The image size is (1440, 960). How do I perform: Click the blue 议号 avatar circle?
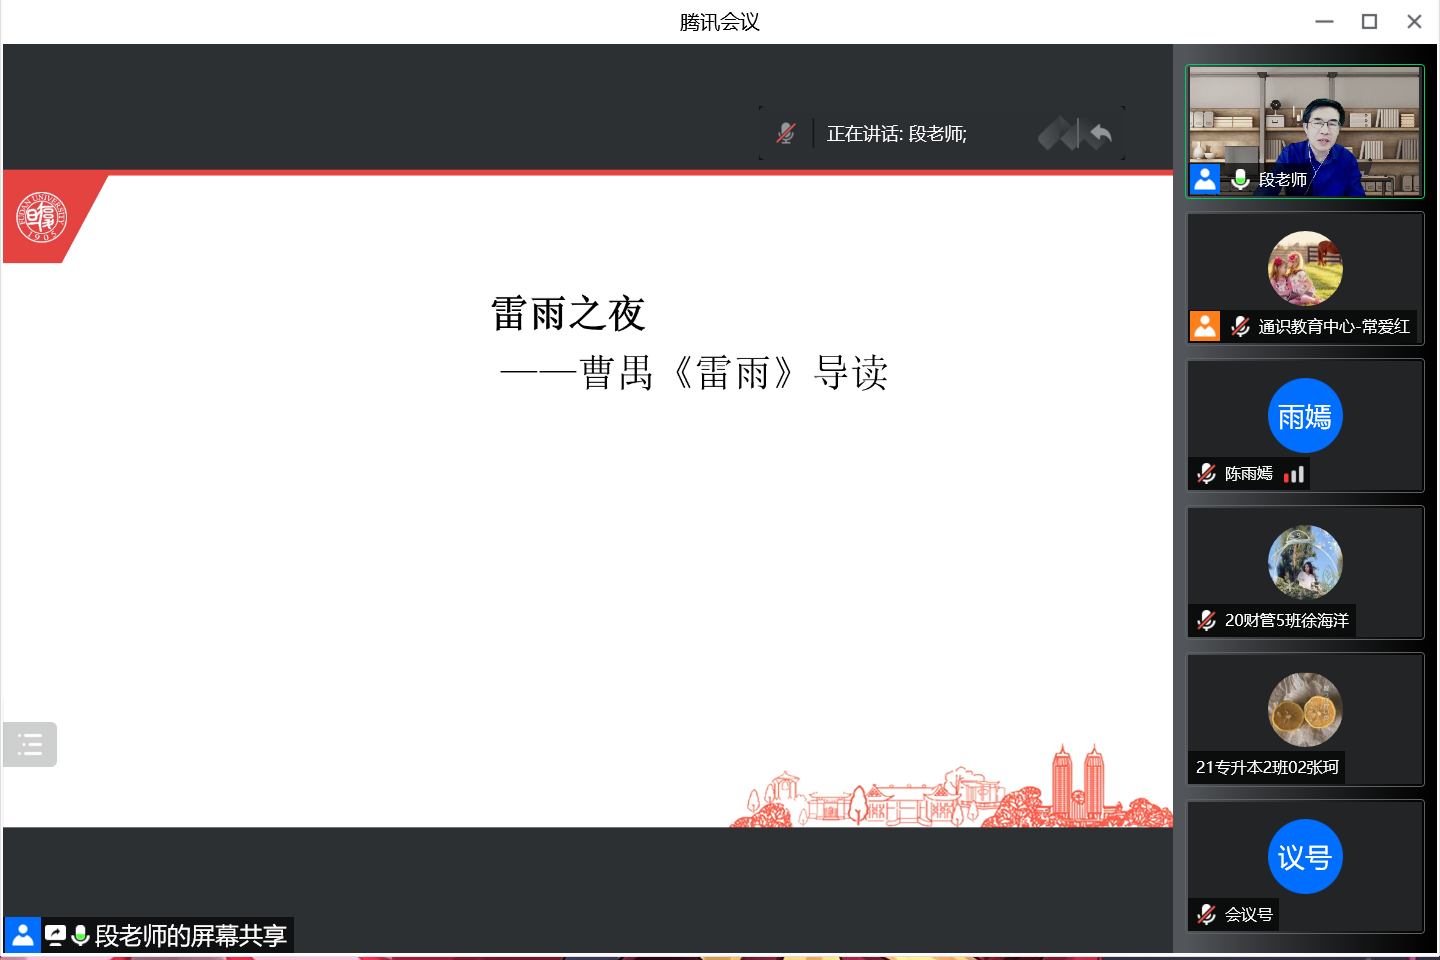[x=1305, y=857]
